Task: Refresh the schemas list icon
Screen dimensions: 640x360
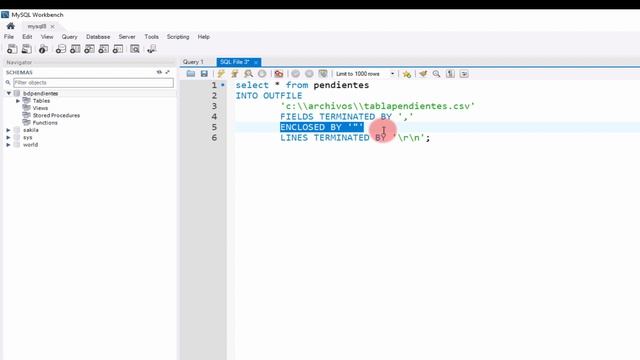Action: [x=159, y=72]
